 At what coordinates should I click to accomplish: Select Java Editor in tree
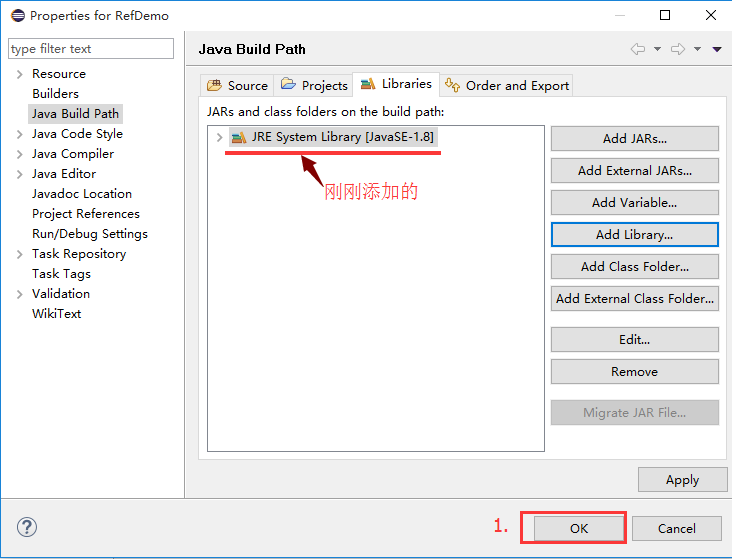[x=64, y=174]
